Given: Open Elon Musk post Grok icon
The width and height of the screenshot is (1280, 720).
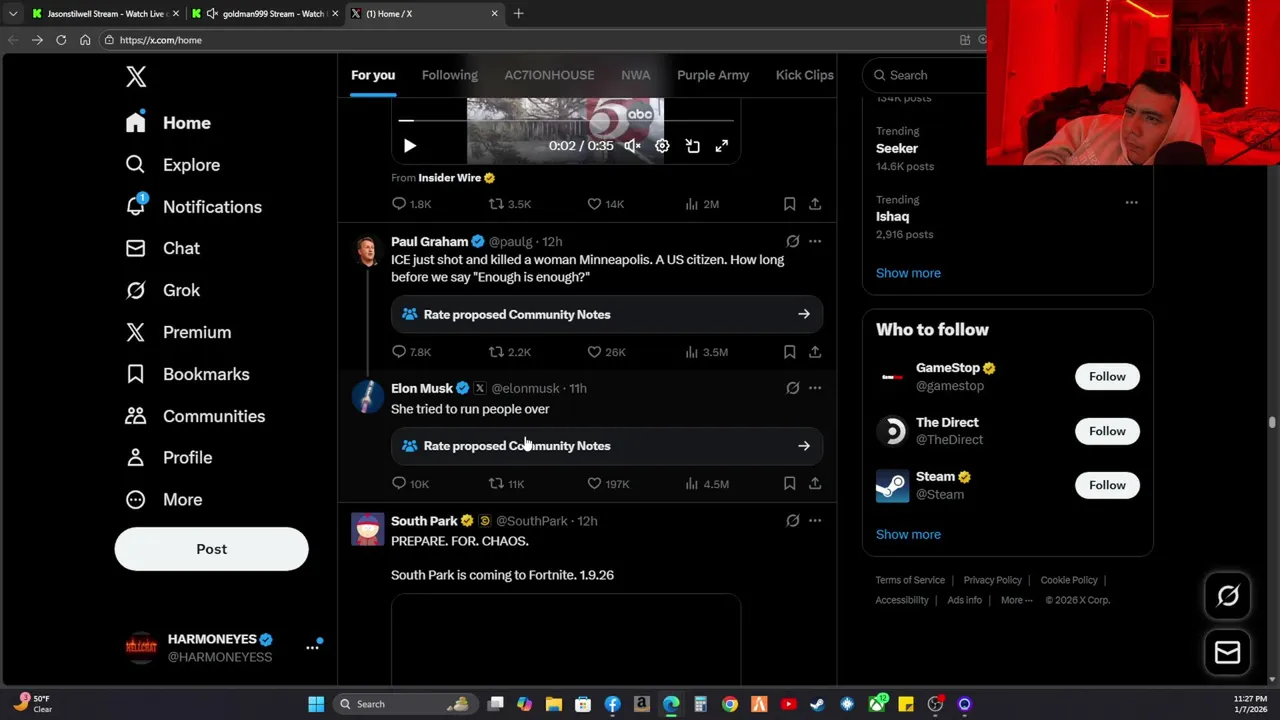Looking at the screenshot, I should (792, 388).
